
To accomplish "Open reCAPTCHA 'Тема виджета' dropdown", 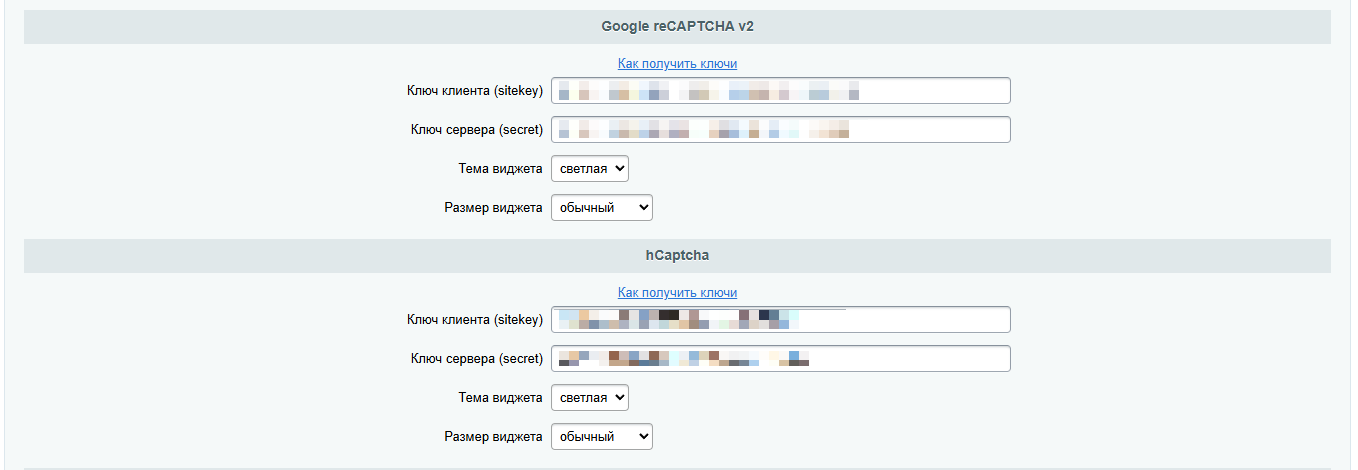I will [x=590, y=169].
